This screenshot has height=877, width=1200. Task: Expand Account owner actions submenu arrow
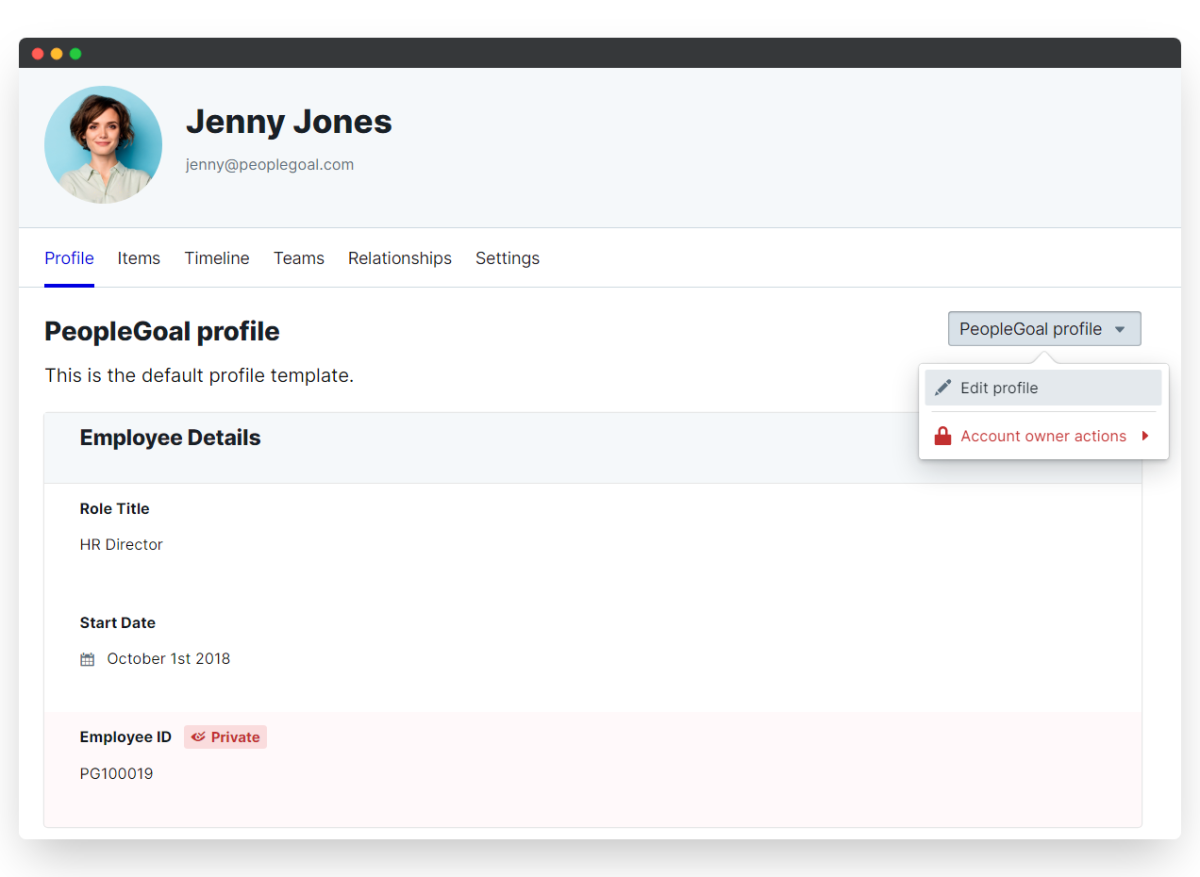coord(1145,436)
